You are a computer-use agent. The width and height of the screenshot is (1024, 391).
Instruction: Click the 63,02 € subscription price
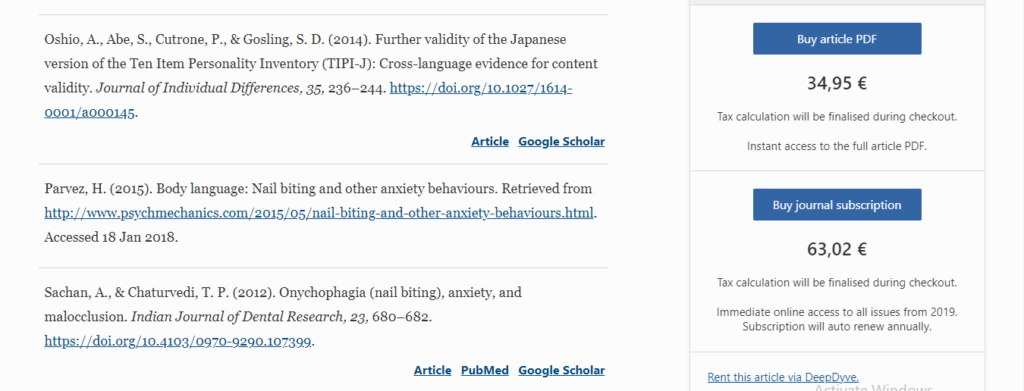click(837, 249)
